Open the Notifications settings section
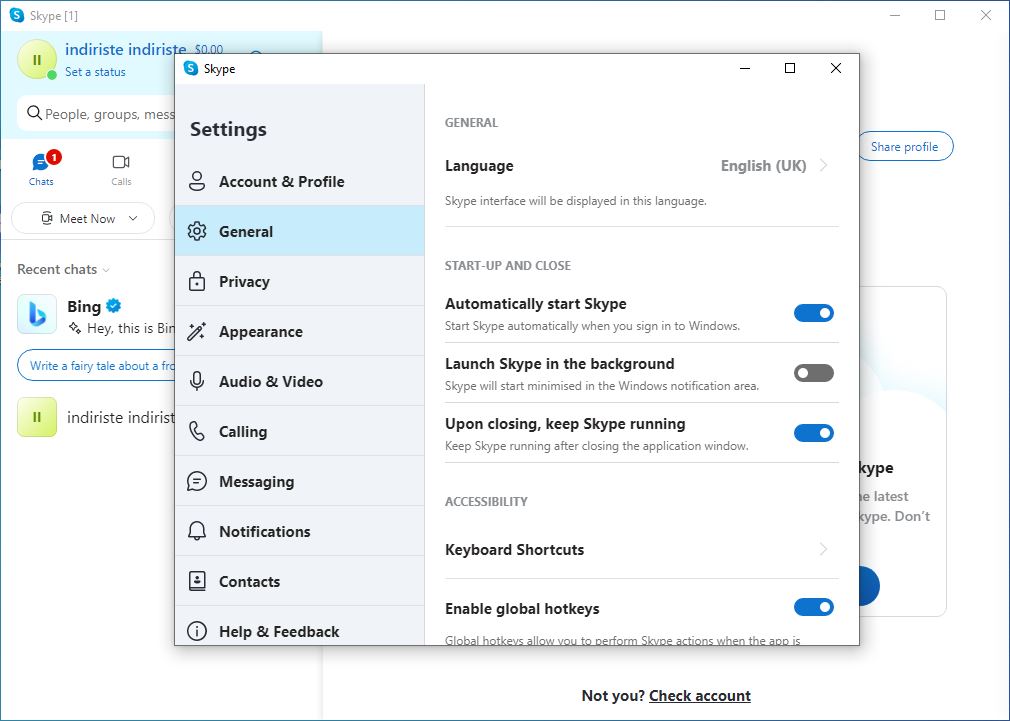 point(300,531)
